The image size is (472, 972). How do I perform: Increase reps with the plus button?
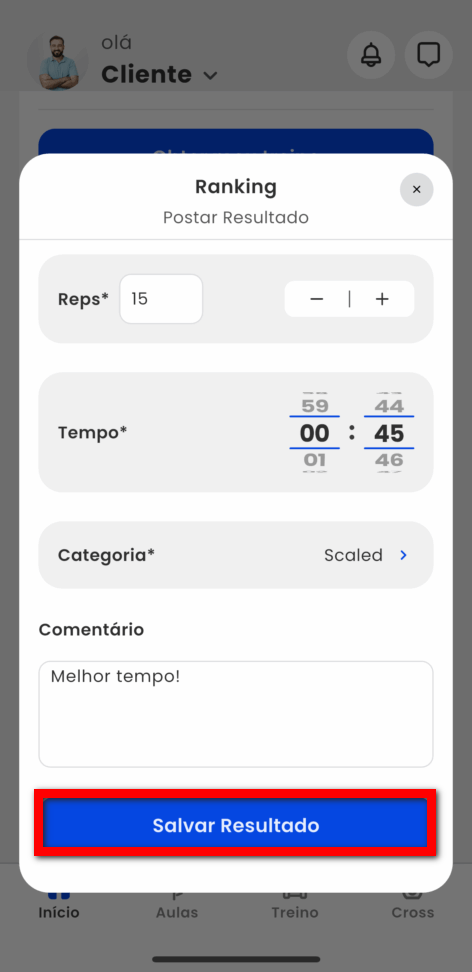(382, 299)
